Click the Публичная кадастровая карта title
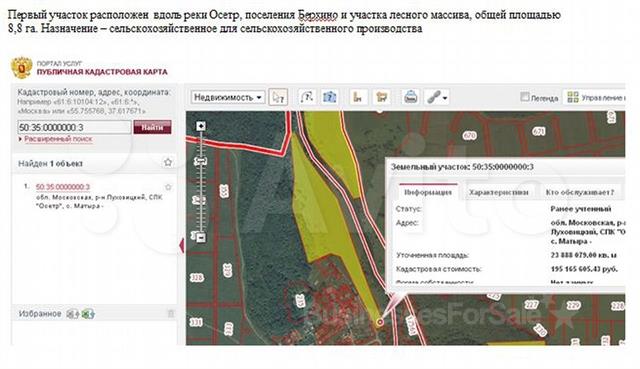 coord(102,72)
